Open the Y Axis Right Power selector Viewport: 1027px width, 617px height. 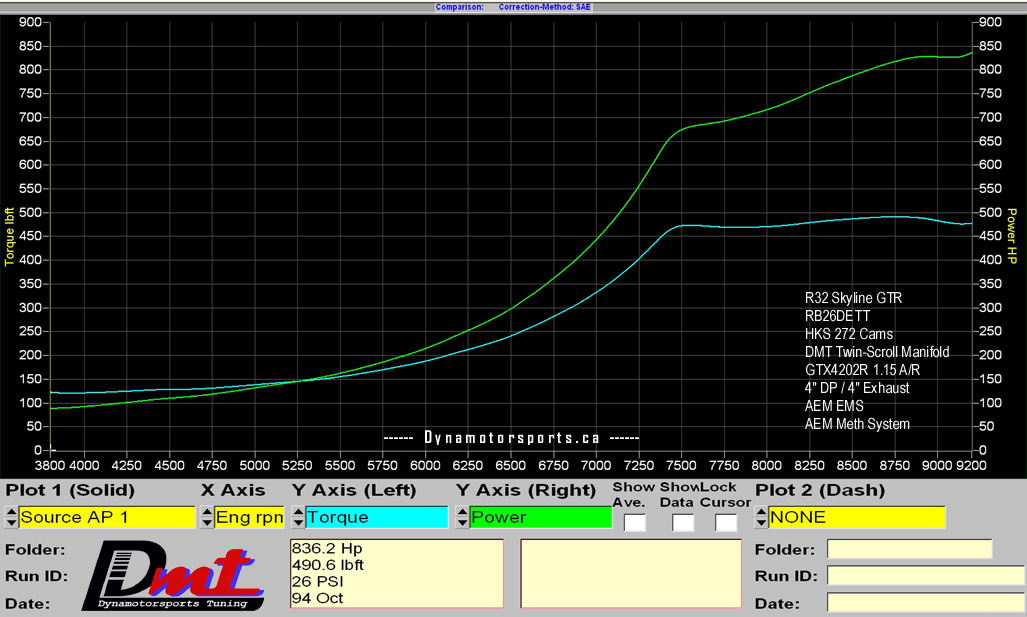coord(540,517)
